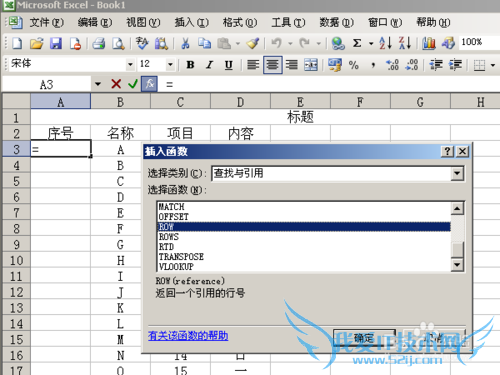Click the fx insert function button
500x375 pixels.
pos(149,84)
